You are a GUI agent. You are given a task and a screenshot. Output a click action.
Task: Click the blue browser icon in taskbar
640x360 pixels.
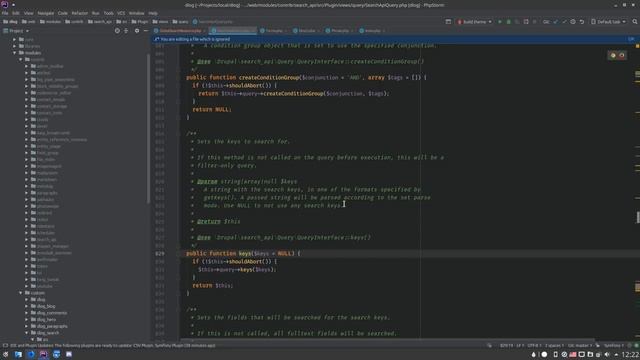pos(31,354)
